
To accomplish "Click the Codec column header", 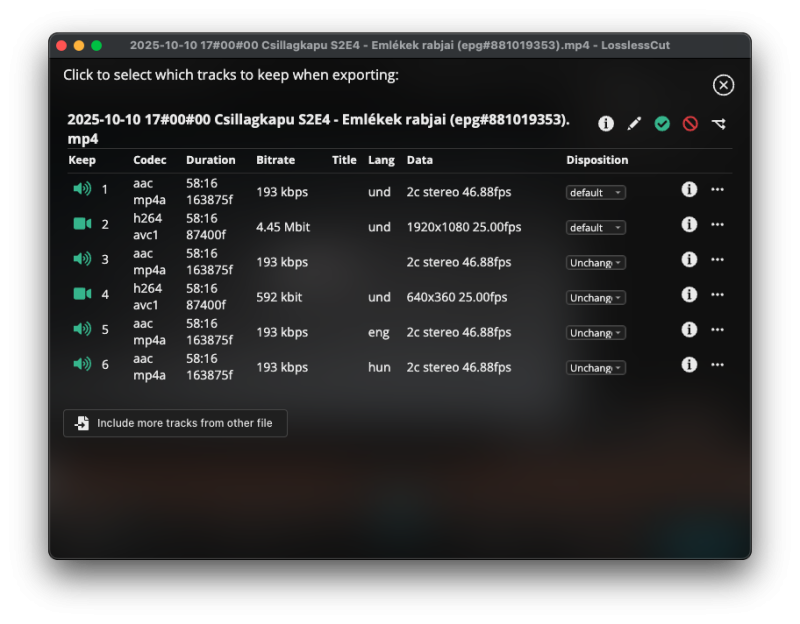I will point(149,160).
